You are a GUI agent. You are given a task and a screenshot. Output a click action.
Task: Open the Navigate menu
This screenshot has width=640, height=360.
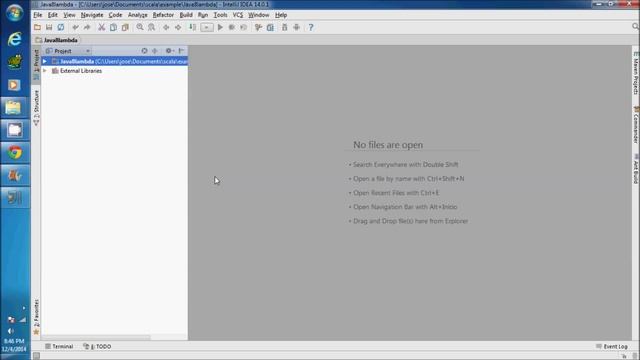point(92,15)
